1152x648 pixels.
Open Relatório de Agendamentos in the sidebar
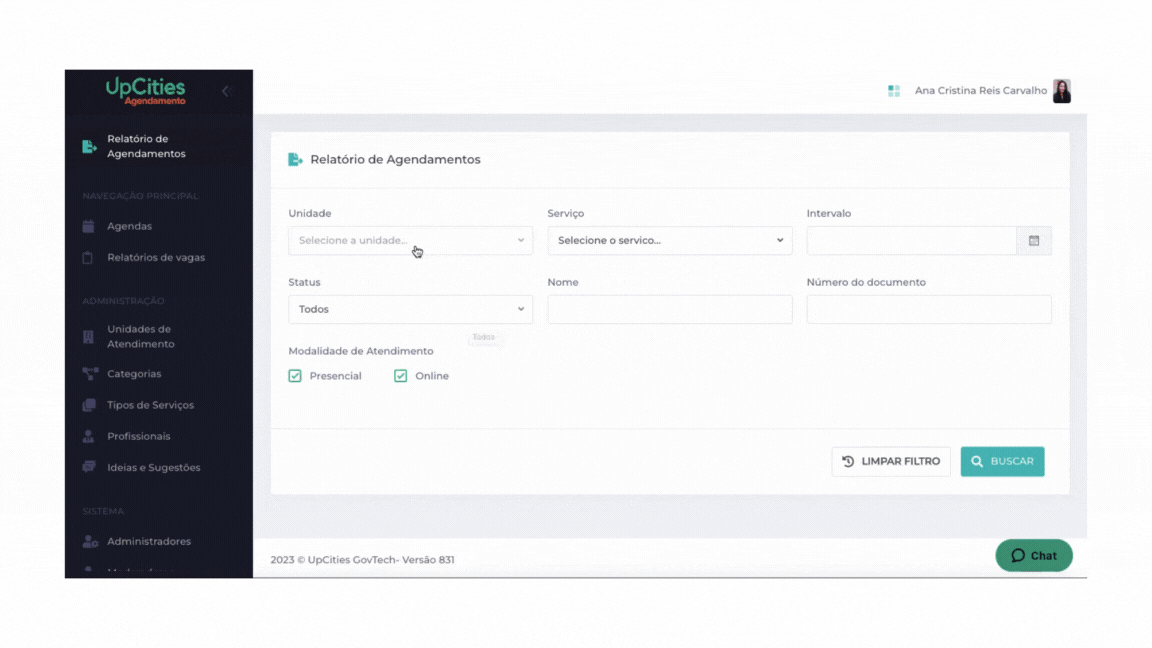coord(146,146)
